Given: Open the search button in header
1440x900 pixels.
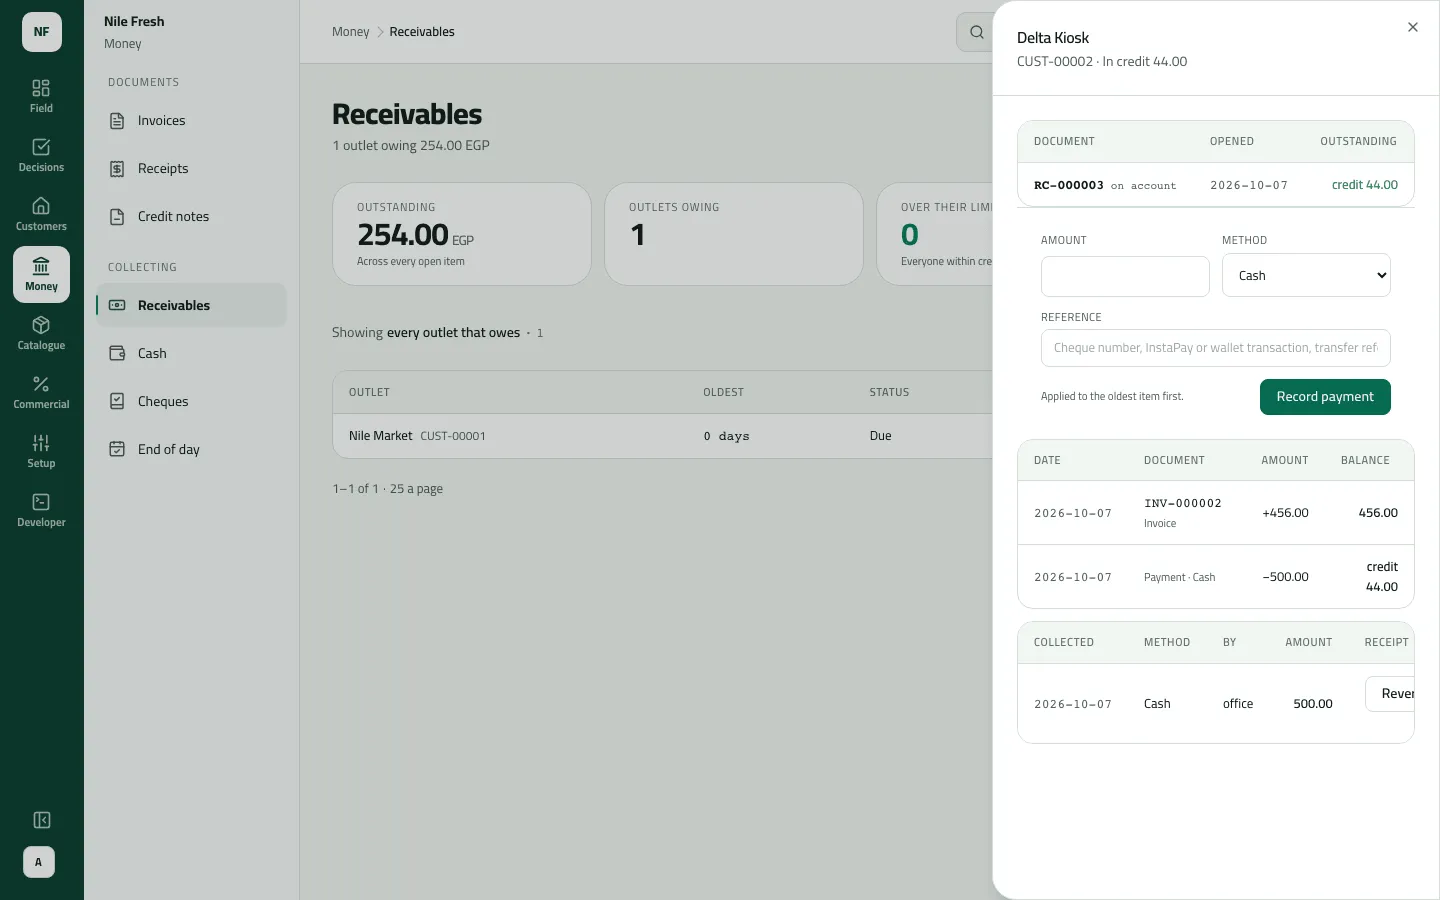Looking at the screenshot, I should tap(976, 32).
